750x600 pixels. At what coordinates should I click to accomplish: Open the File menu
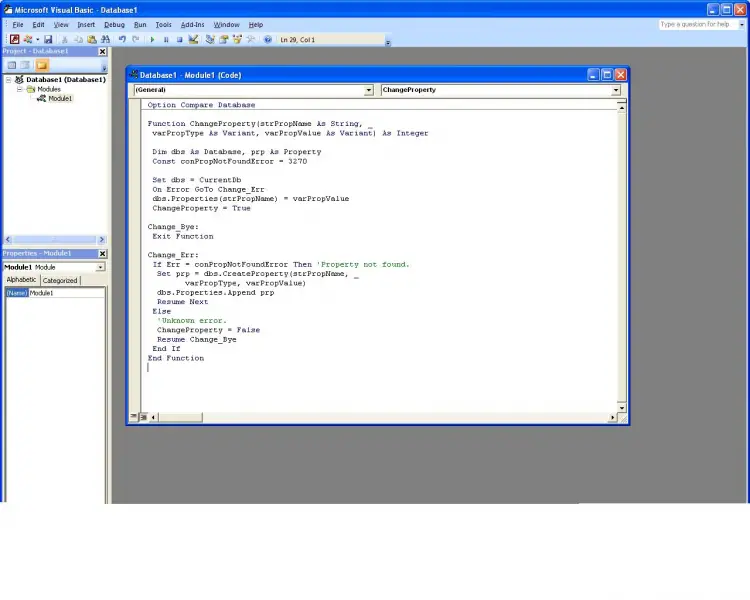[x=18, y=24]
